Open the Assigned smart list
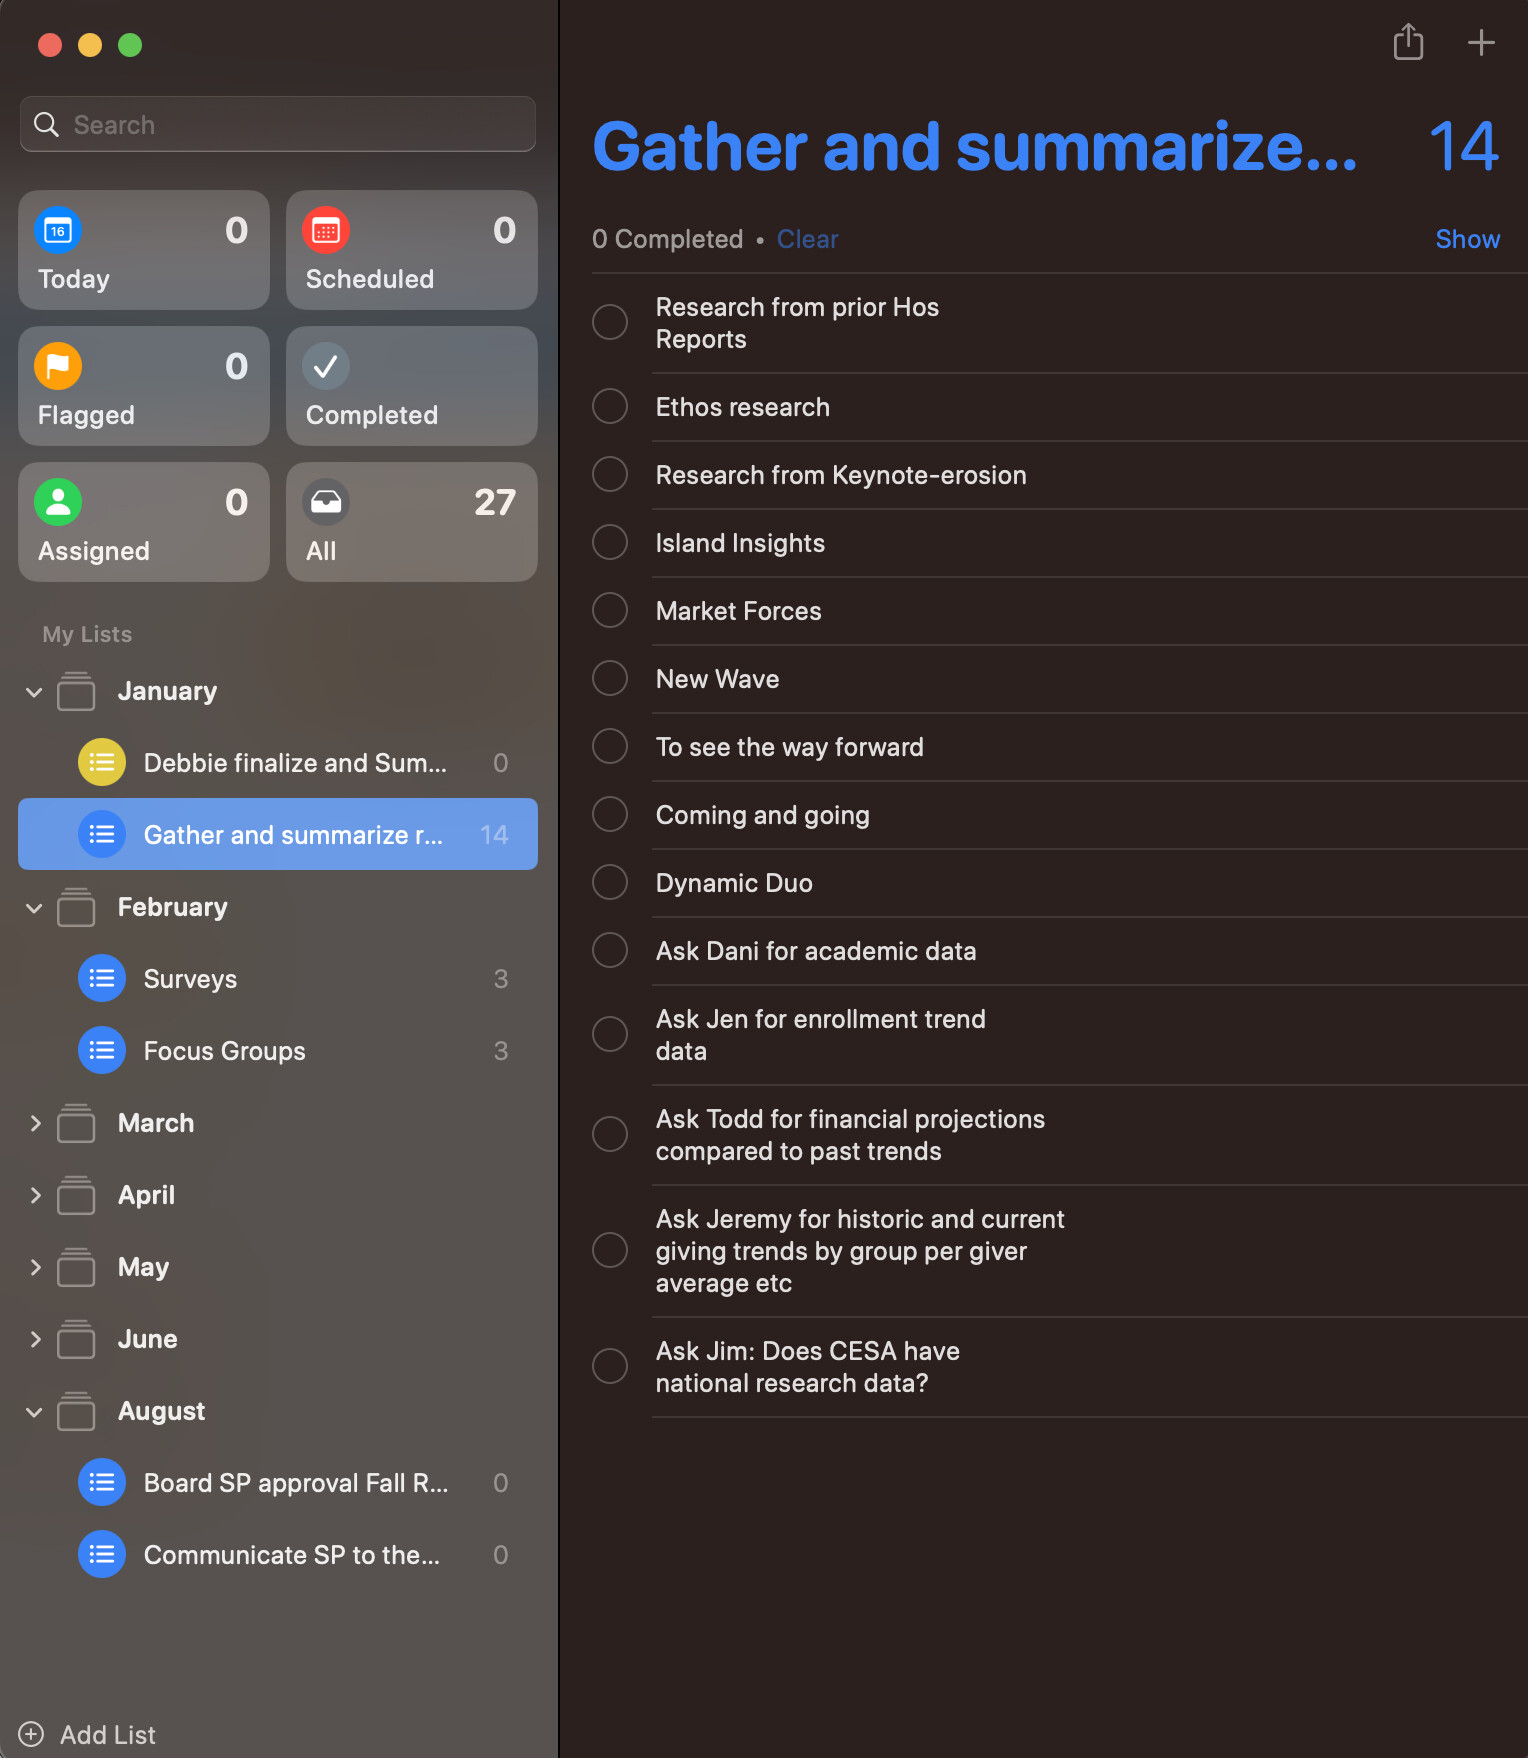 [x=144, y=522]
